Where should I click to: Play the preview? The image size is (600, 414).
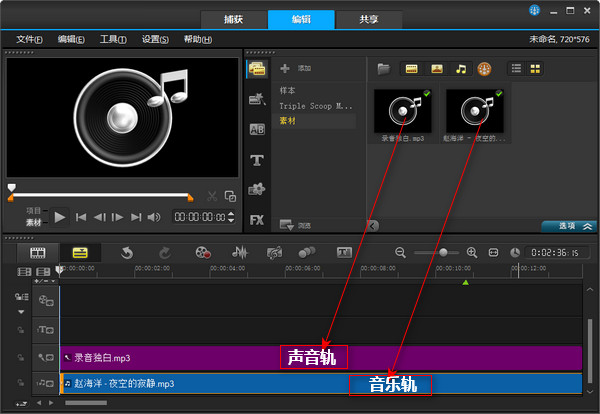pos(60,217)
